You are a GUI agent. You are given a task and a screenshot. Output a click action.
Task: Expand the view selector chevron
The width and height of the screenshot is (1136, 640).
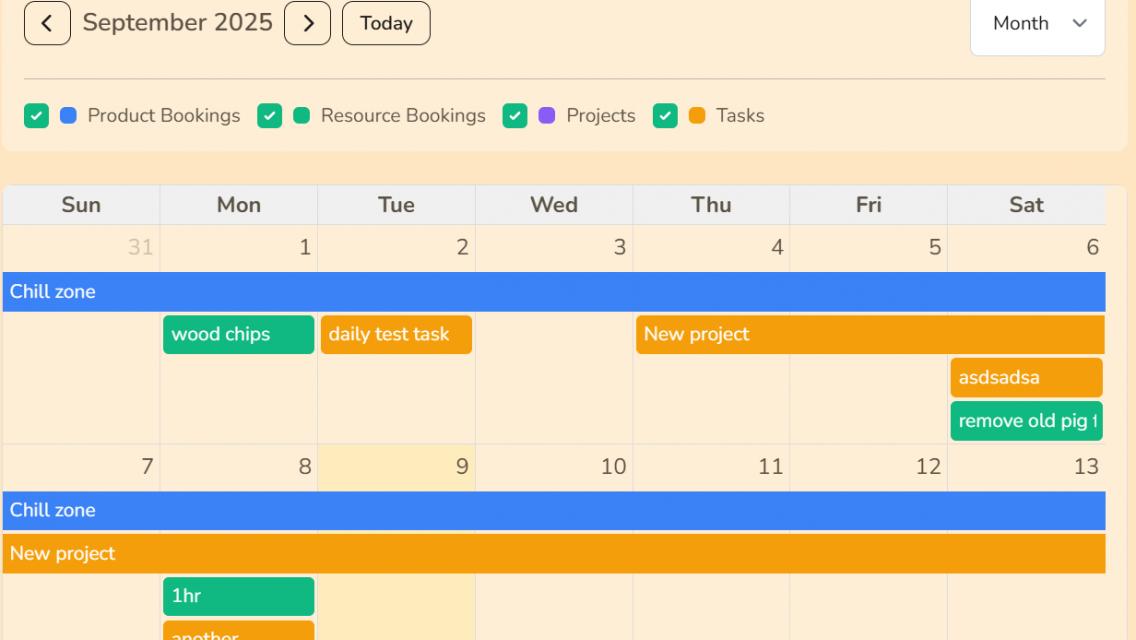1077,24
